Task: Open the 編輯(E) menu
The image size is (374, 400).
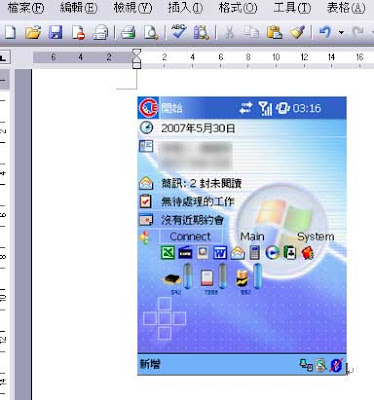Action: tap(79, 8)
